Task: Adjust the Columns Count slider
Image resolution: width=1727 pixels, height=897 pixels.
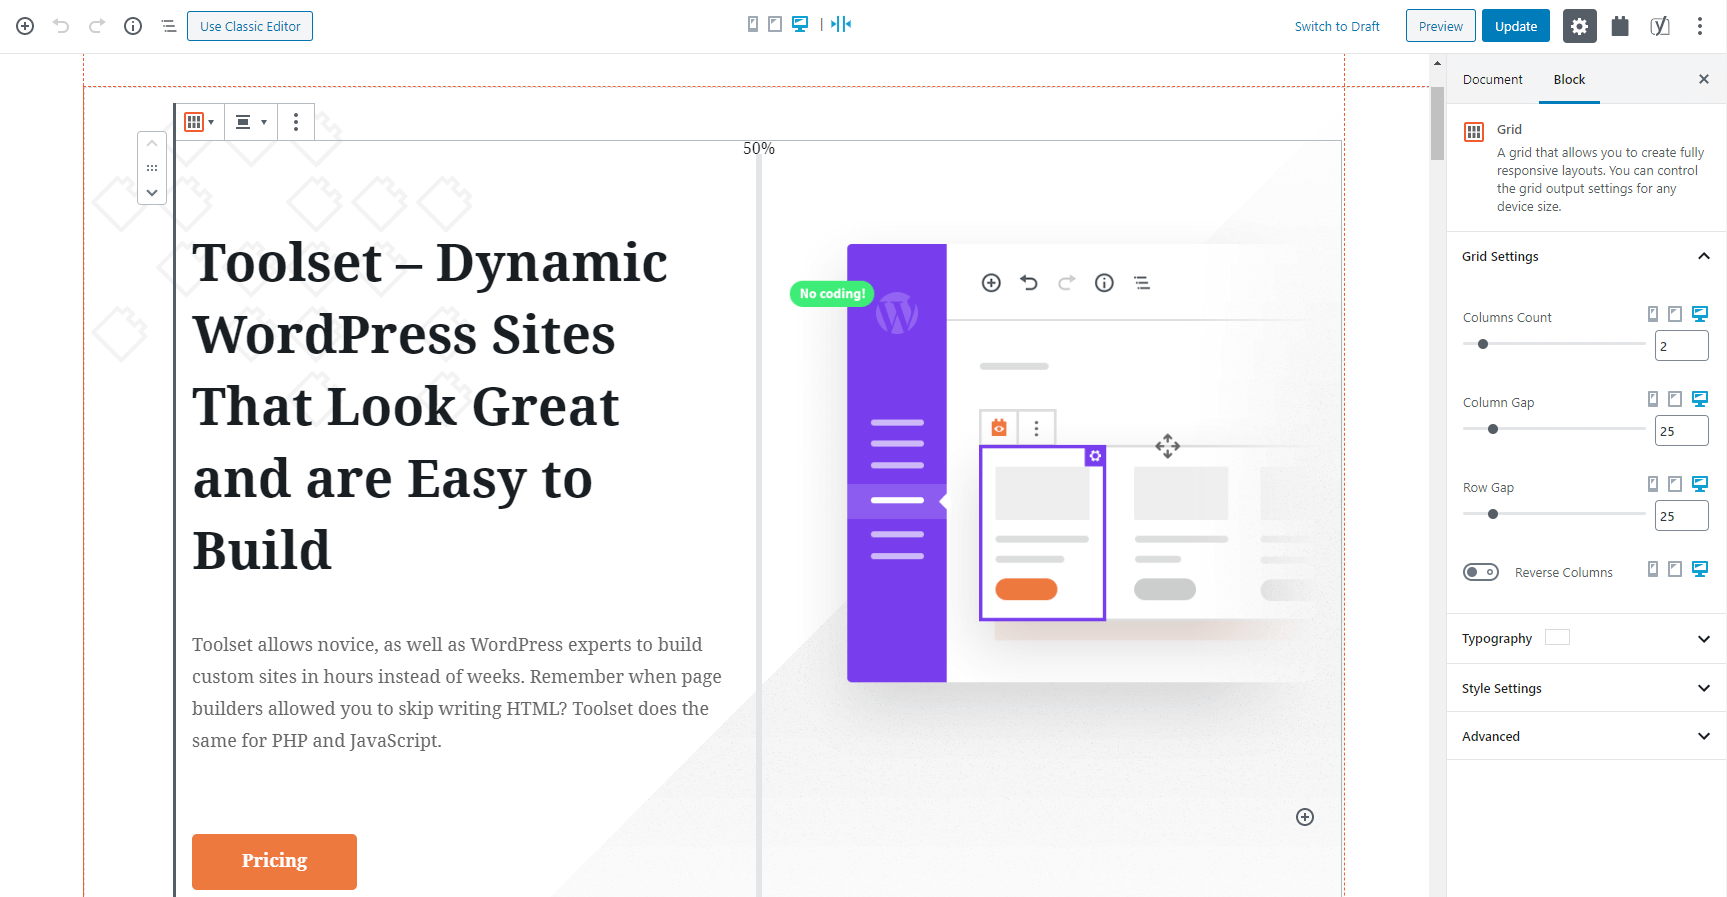Action: point(1553,344)
